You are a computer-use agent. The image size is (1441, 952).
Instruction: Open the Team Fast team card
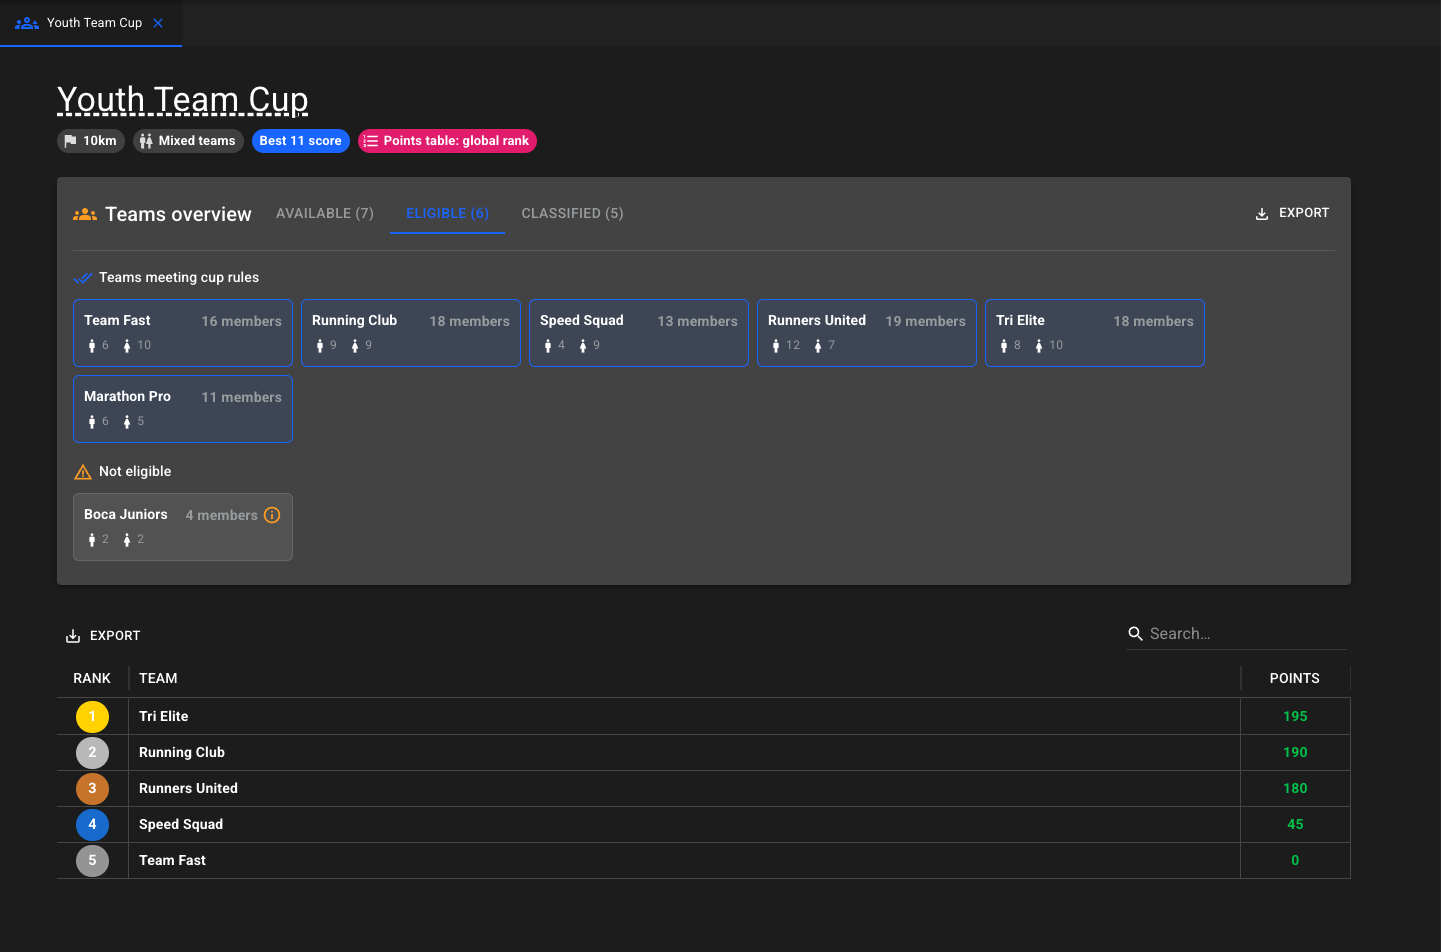click(x=183, y=333)
